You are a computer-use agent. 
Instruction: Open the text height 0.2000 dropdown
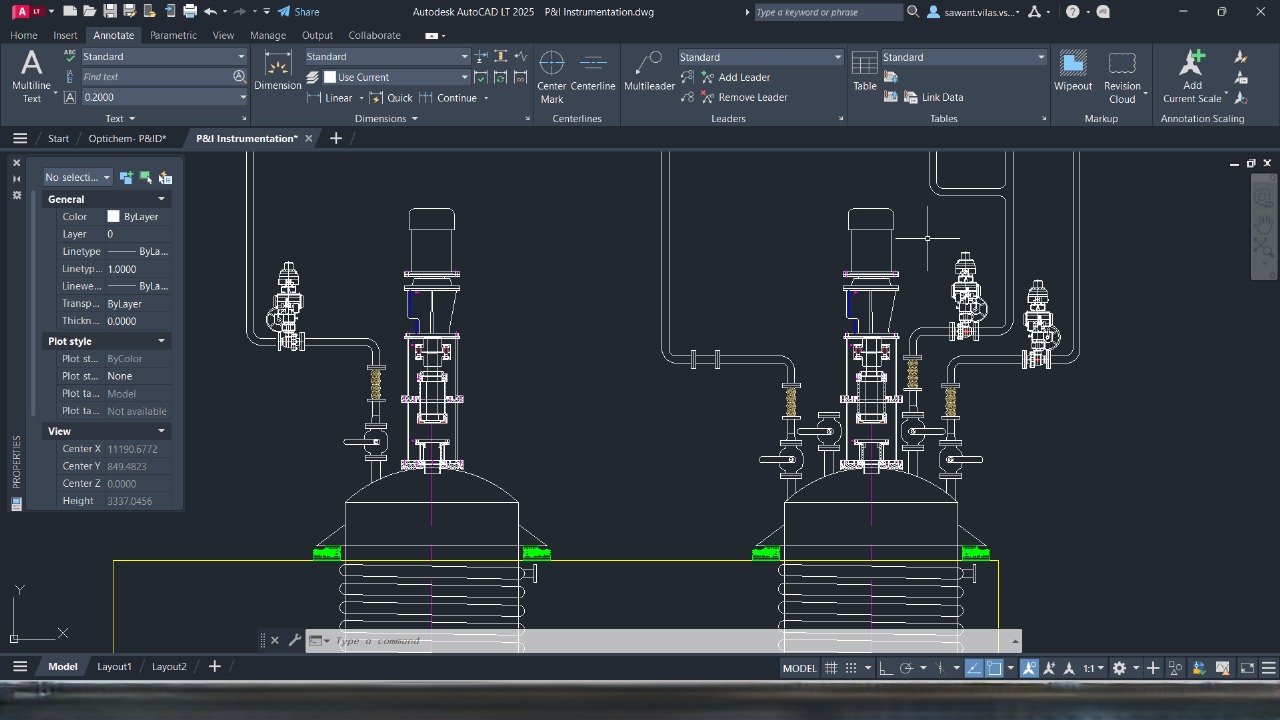coord(243,97)
